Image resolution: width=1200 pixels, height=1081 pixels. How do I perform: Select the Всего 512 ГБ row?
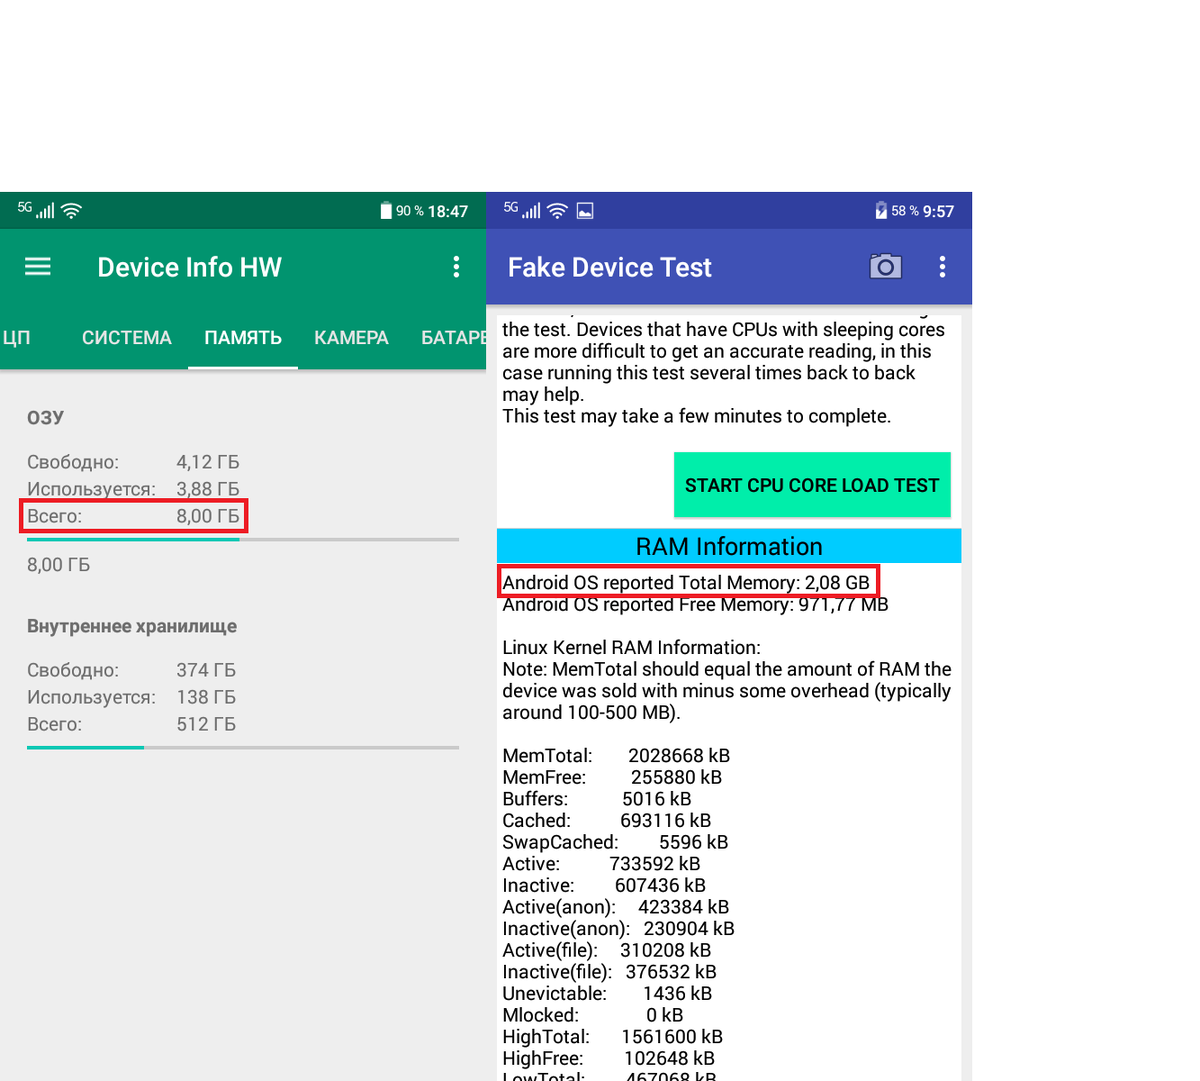pyautogui.click(x=131, y=724)
